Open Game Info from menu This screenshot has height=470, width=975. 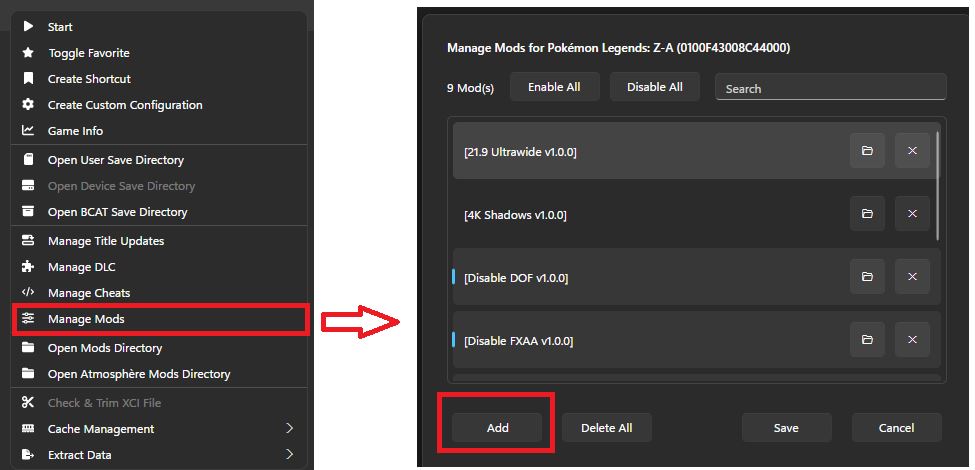click(x=159, y=131)
